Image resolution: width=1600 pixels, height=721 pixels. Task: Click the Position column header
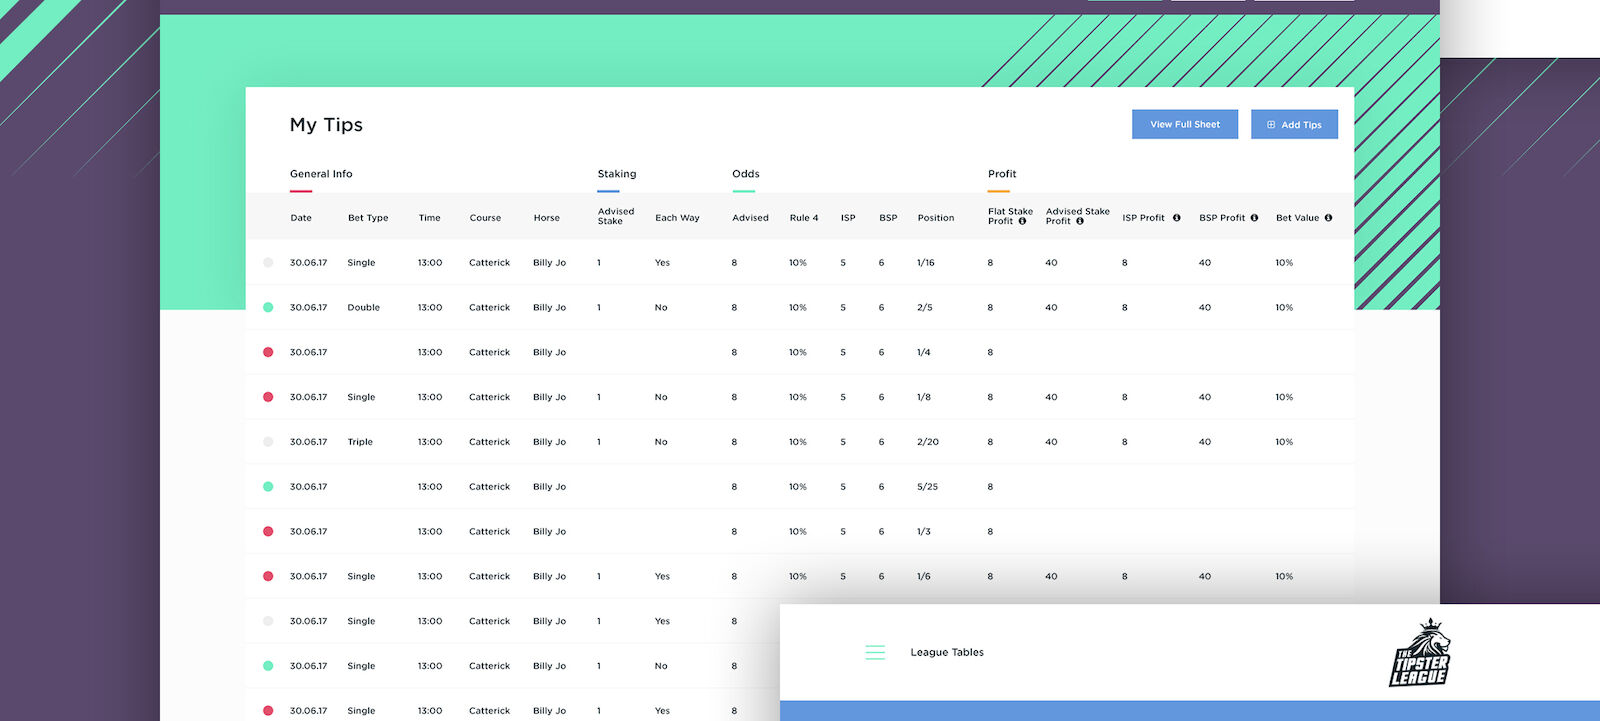click(936, 218)
